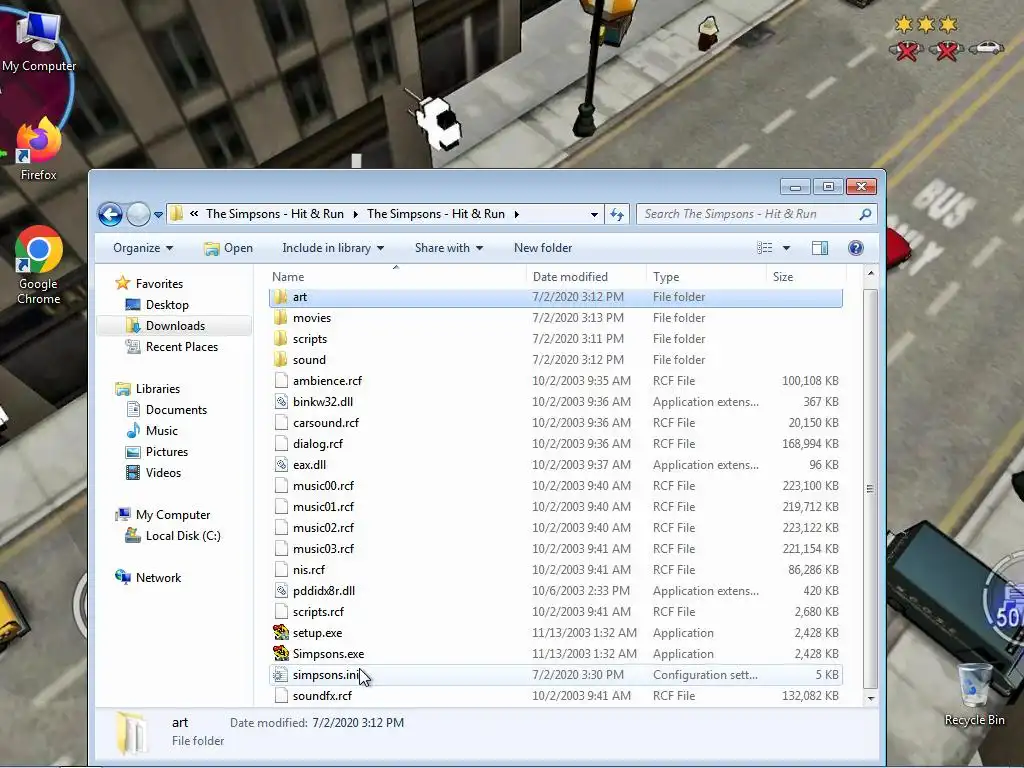Image resolution: width=1024 pixels, height=768 pixels.
Task: Change view using the view icon button
Action: point(765,248)
